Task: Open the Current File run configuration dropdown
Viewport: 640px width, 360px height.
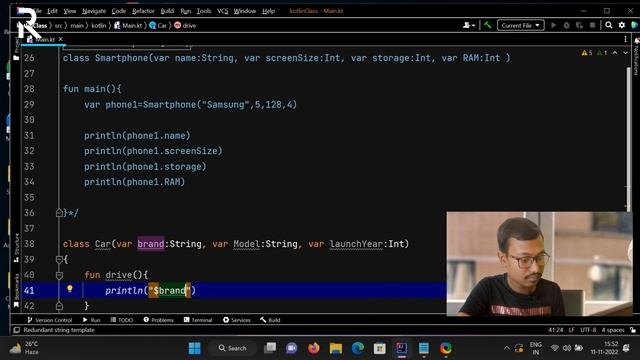Action: (x=520, y=25)
